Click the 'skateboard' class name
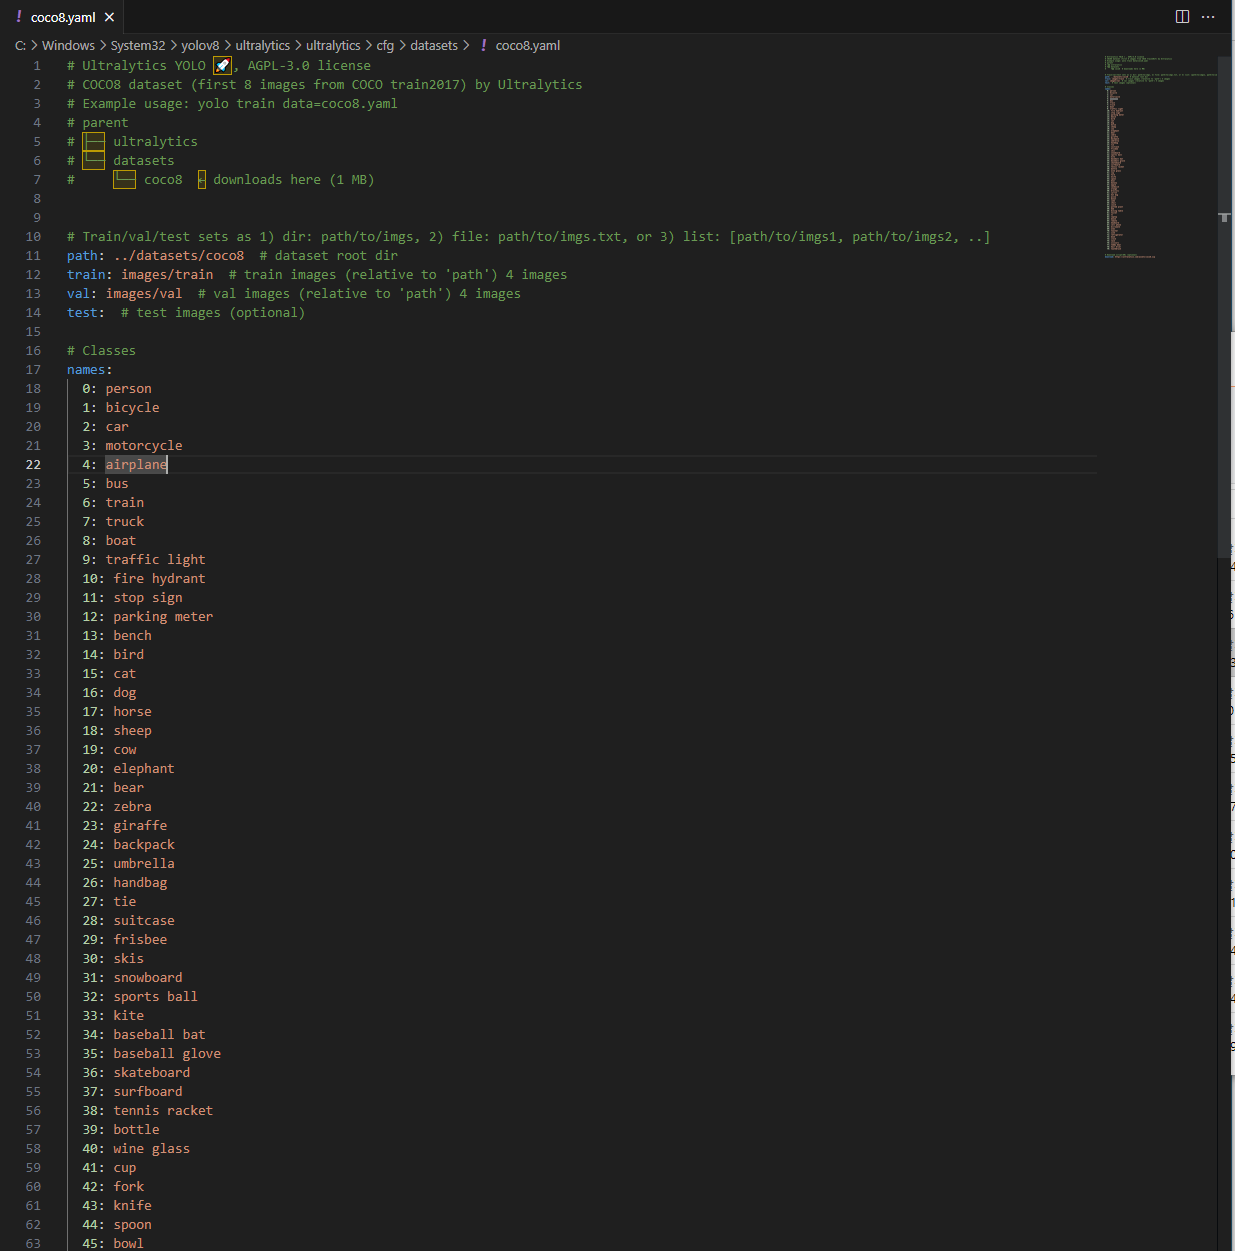1235x1251 pixels. (152, 1073)
